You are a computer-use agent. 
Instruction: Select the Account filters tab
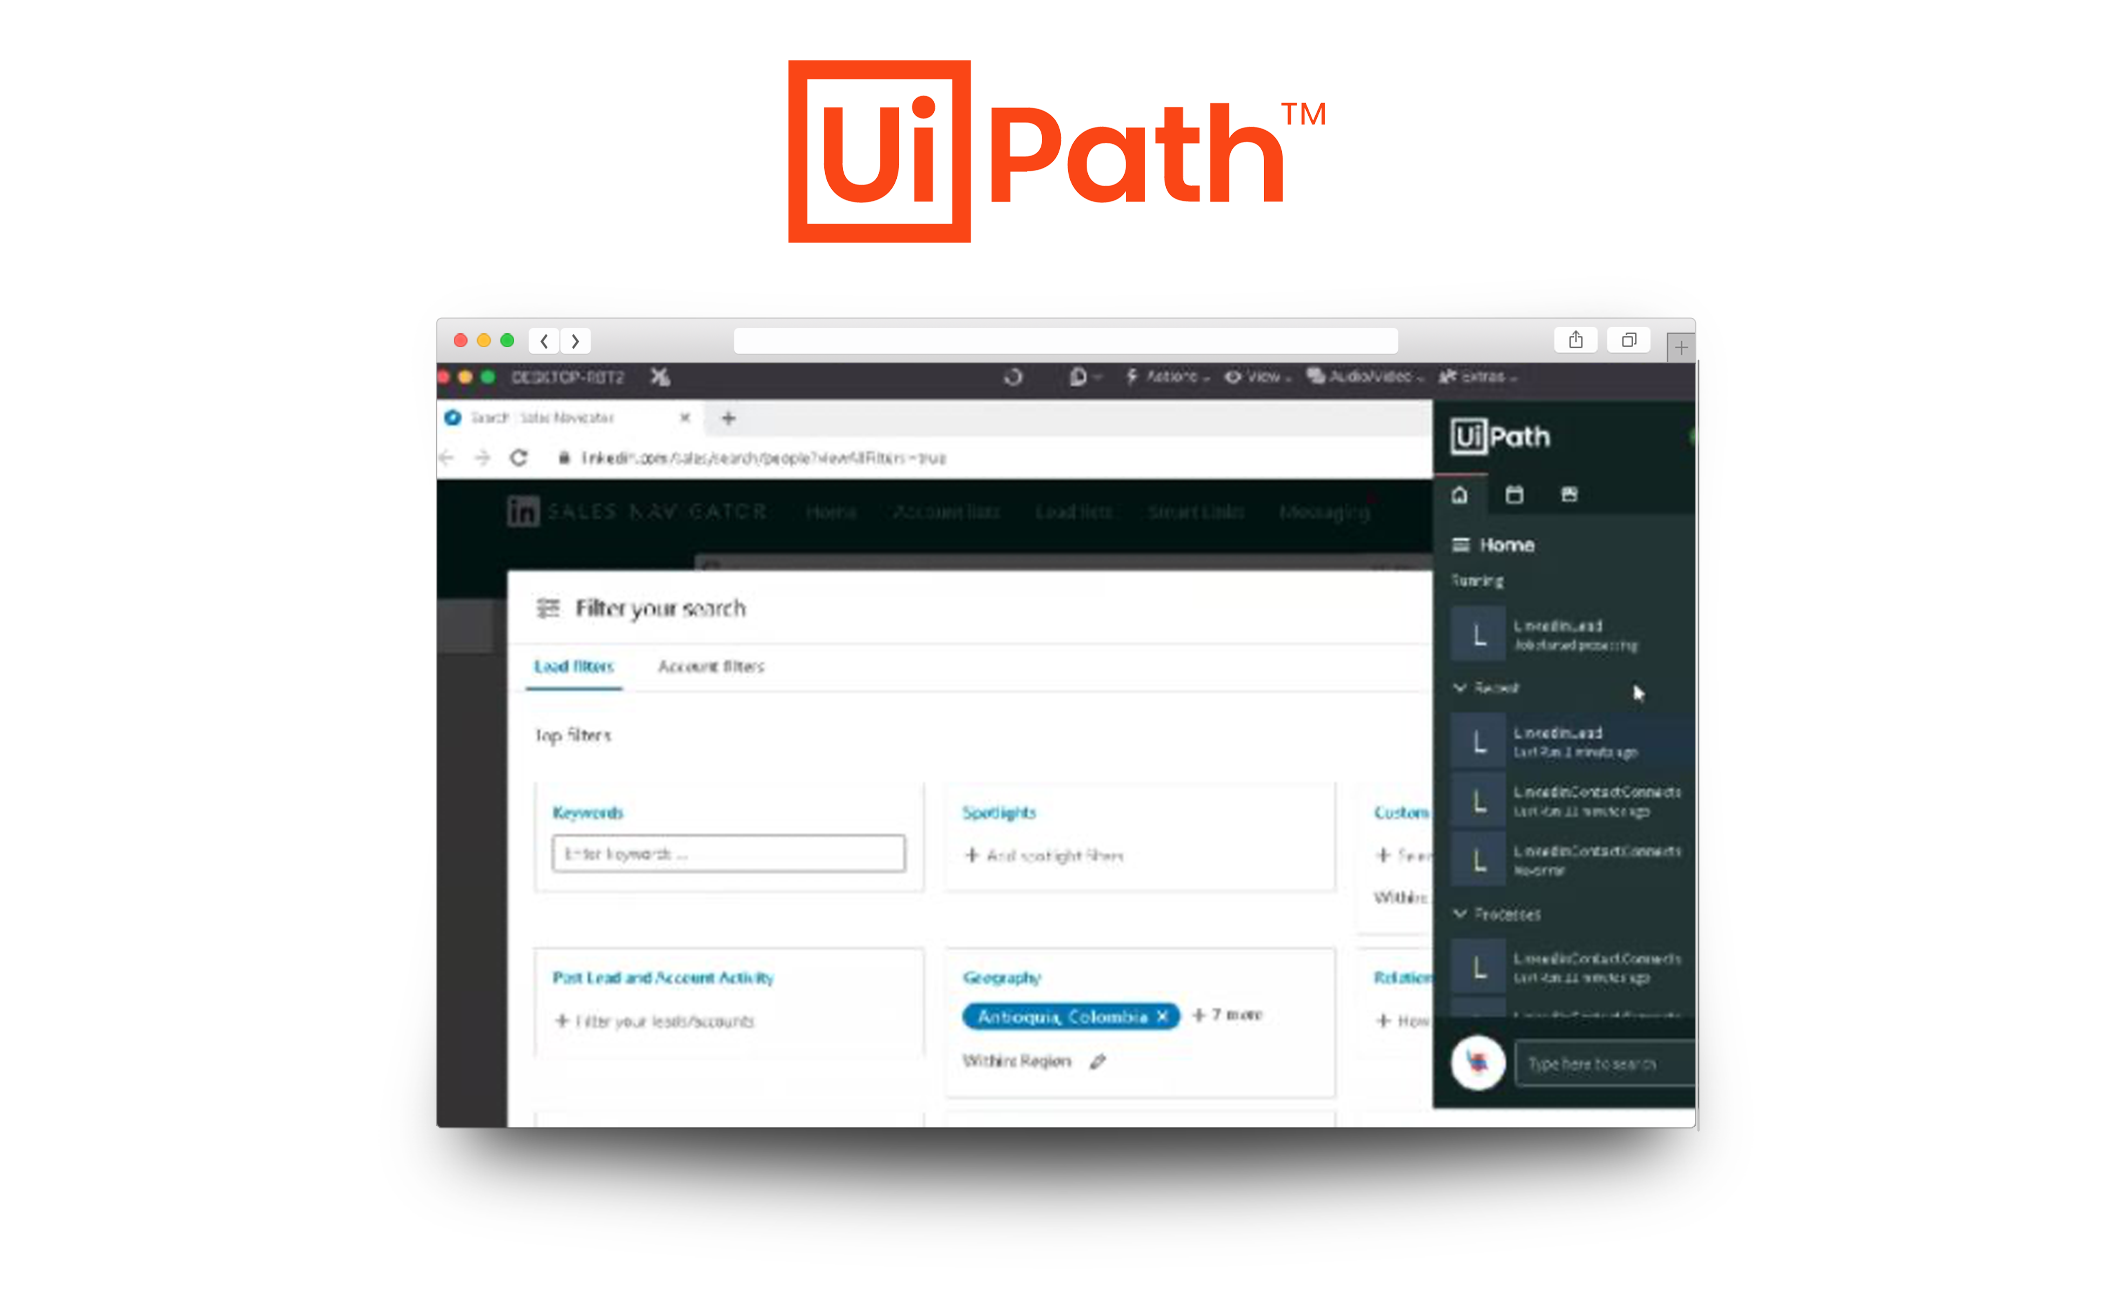click(711, 664)
